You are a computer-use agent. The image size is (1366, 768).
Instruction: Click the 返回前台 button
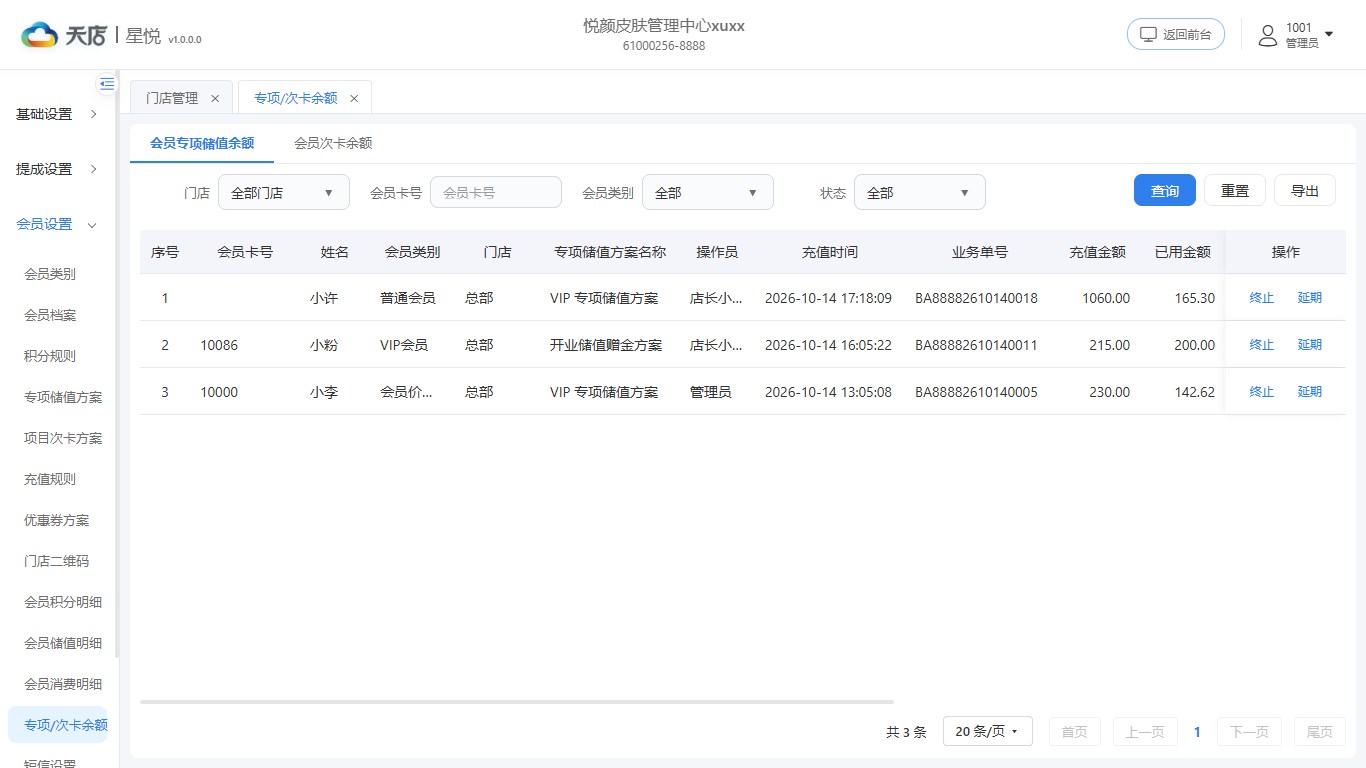[x=1176, y=34]
